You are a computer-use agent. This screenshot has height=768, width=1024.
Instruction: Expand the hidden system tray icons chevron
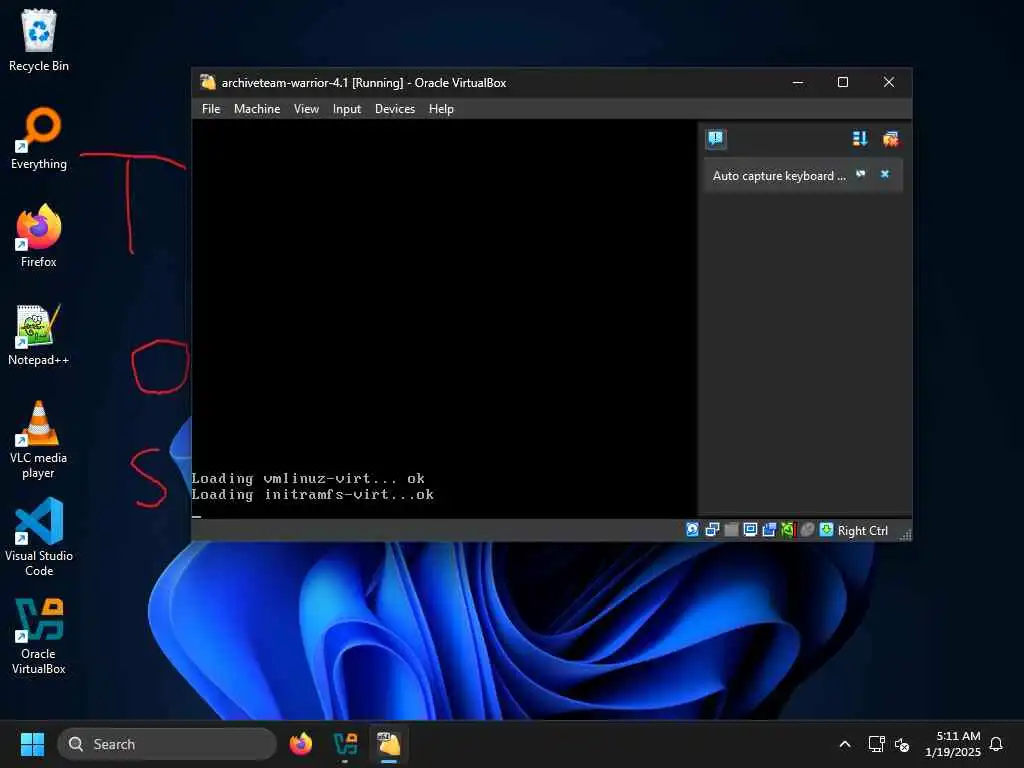844,744
